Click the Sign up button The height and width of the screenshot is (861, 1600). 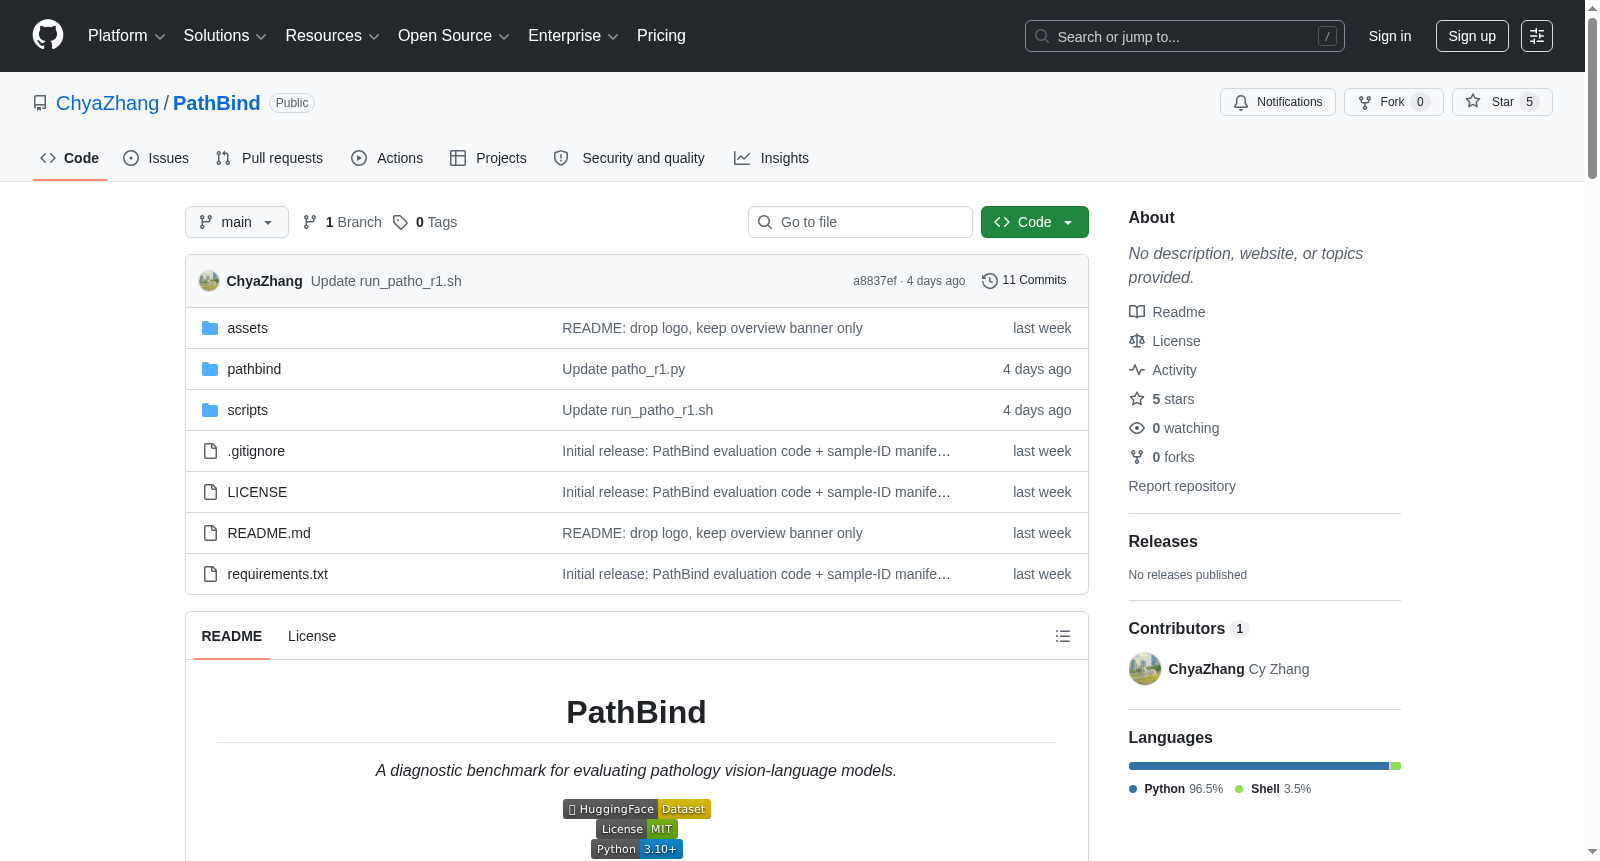click(1472, 36)
